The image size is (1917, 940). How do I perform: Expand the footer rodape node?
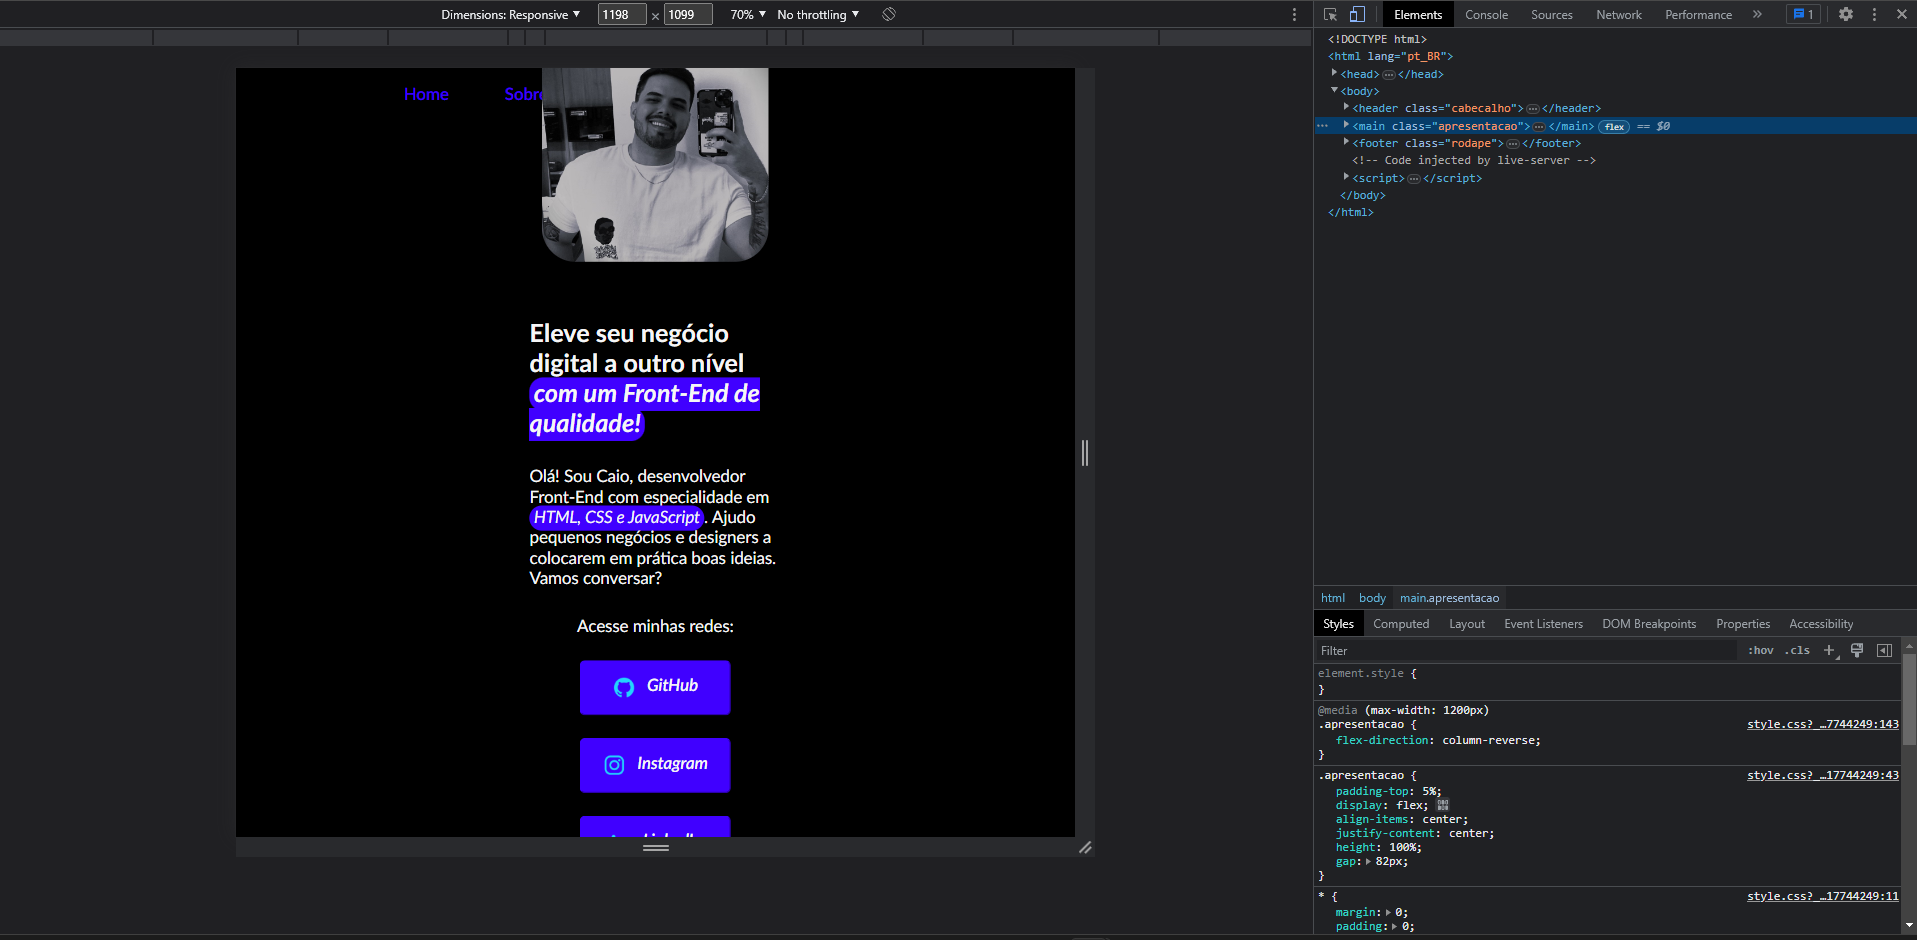pos(1346,142)
